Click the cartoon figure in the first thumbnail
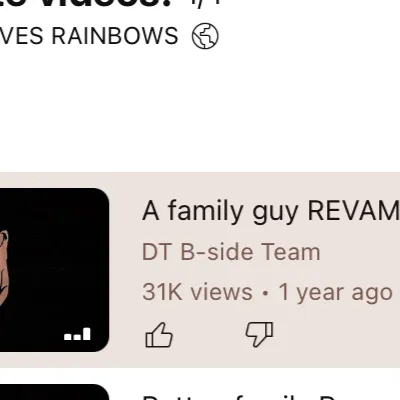This screenshot has width=400, height=400. (4, 263)
